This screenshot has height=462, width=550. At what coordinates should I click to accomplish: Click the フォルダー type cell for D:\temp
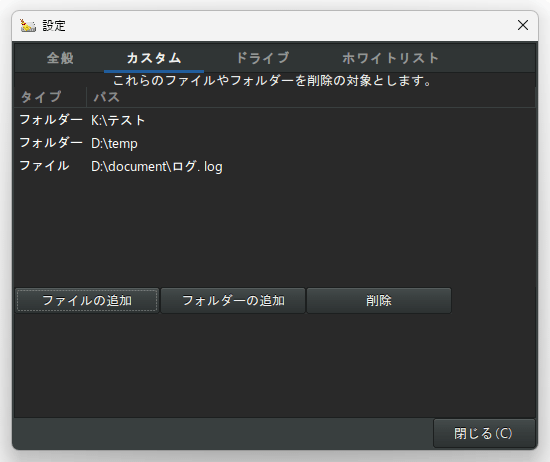click(51, 143)
